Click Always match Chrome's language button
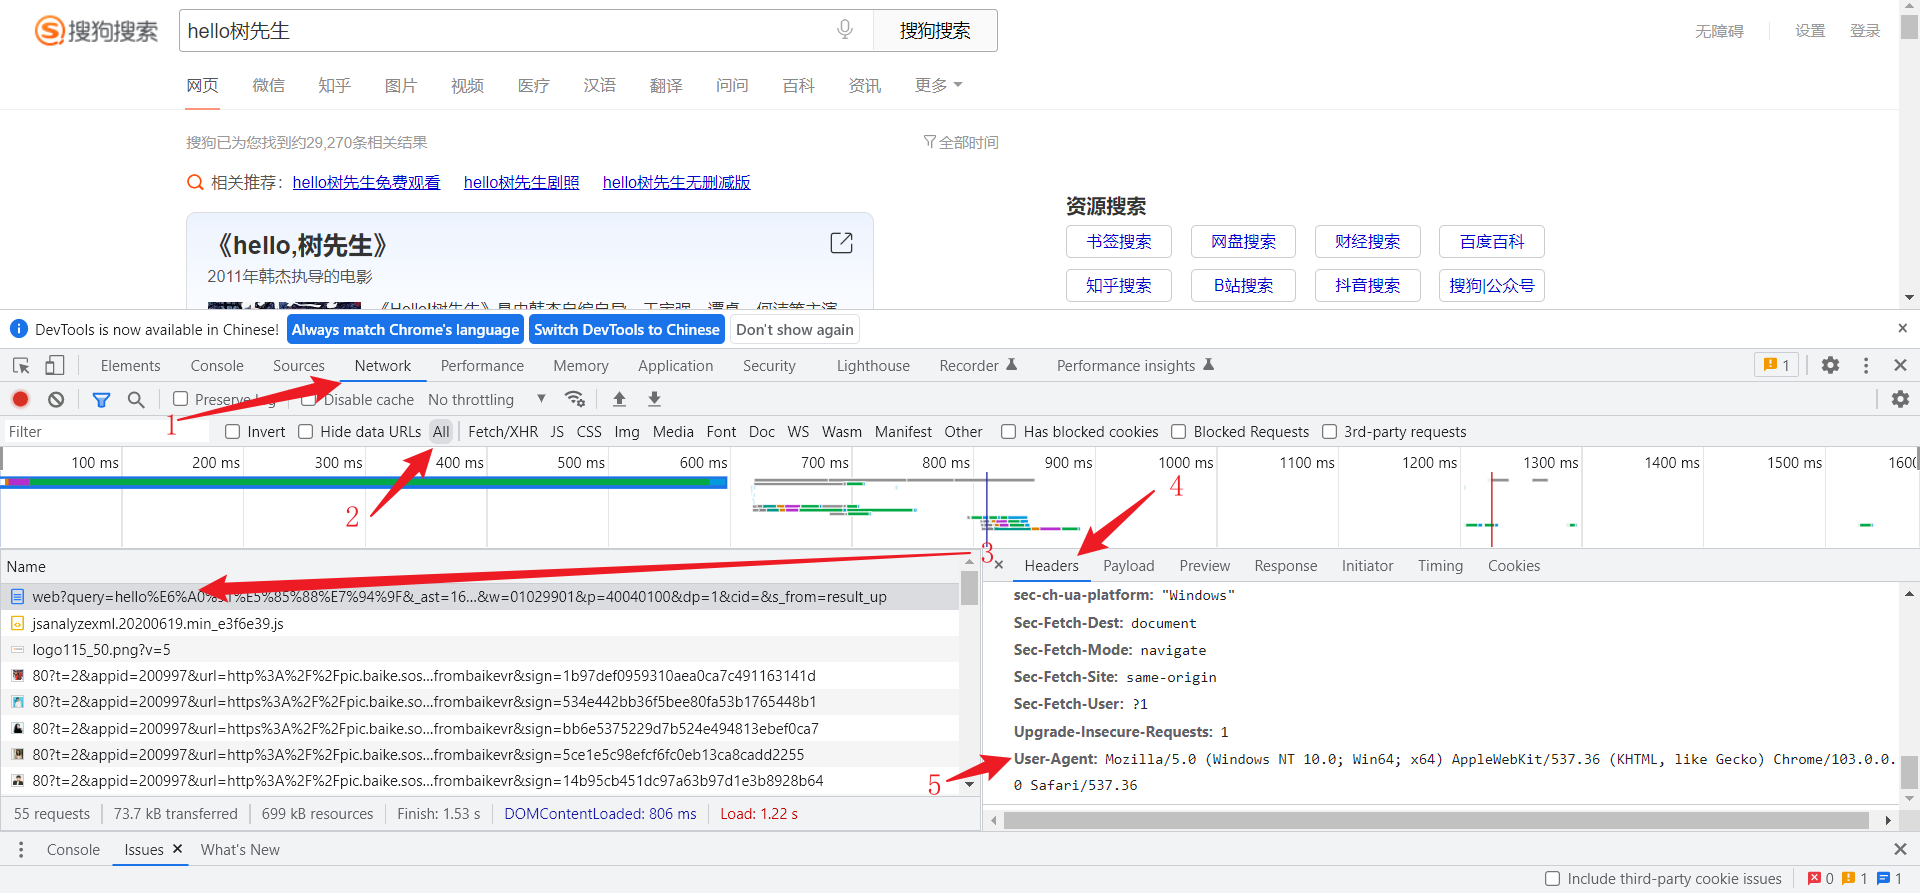This screenshot has width=1920, height=893. click(405, 329)
